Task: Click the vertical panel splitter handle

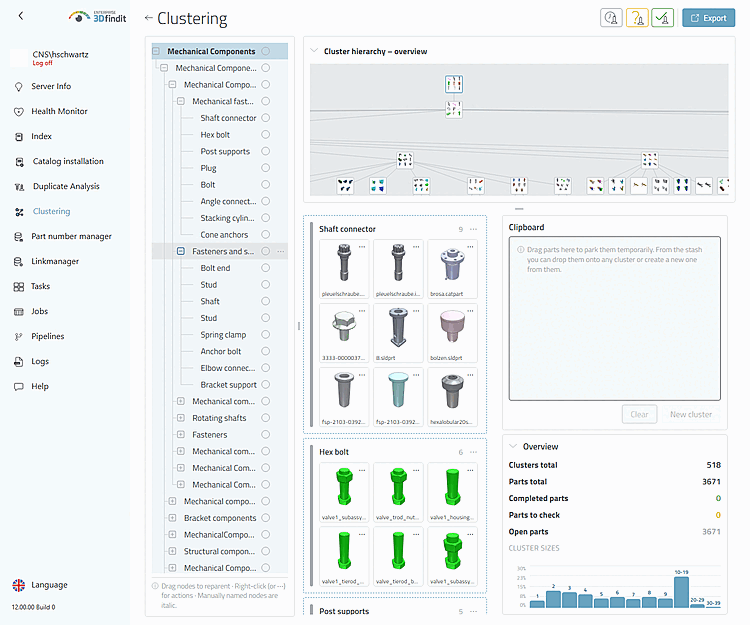Action: (299, 326)
